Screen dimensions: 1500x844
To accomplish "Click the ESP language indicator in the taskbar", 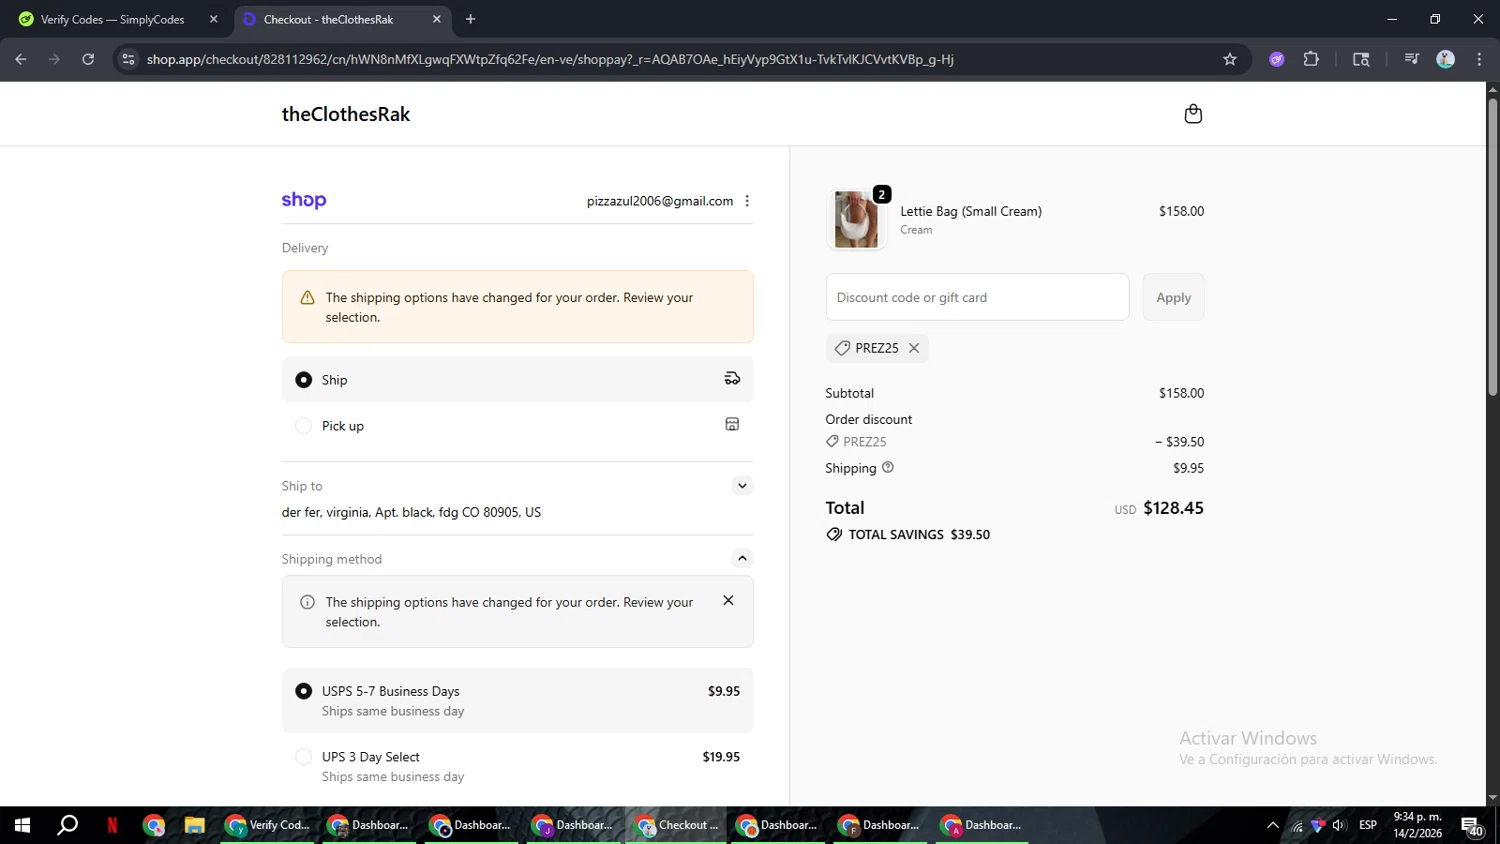I will 1368,825.
